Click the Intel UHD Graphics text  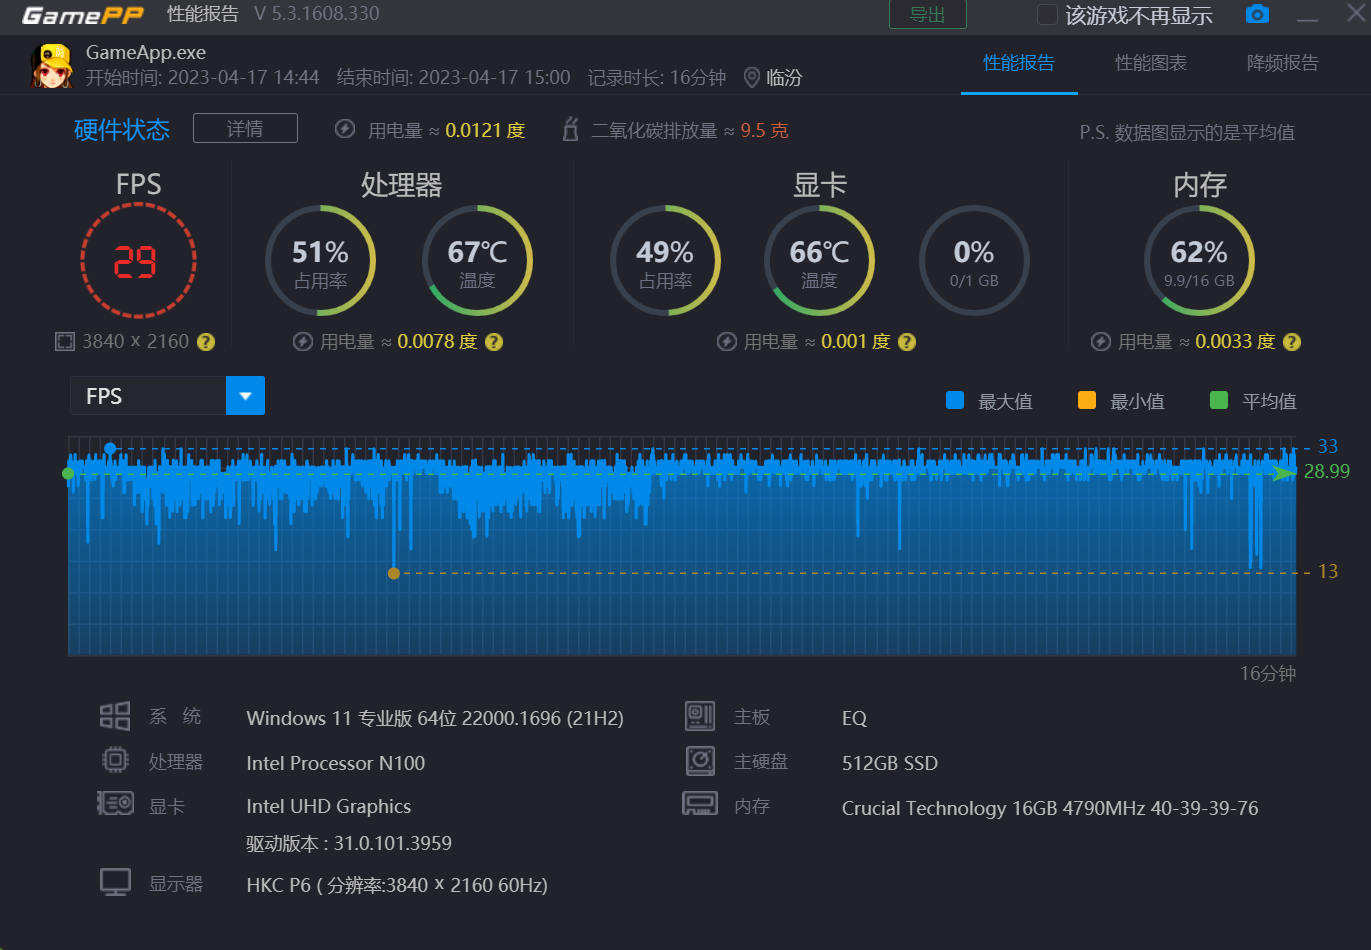(329, 806)
